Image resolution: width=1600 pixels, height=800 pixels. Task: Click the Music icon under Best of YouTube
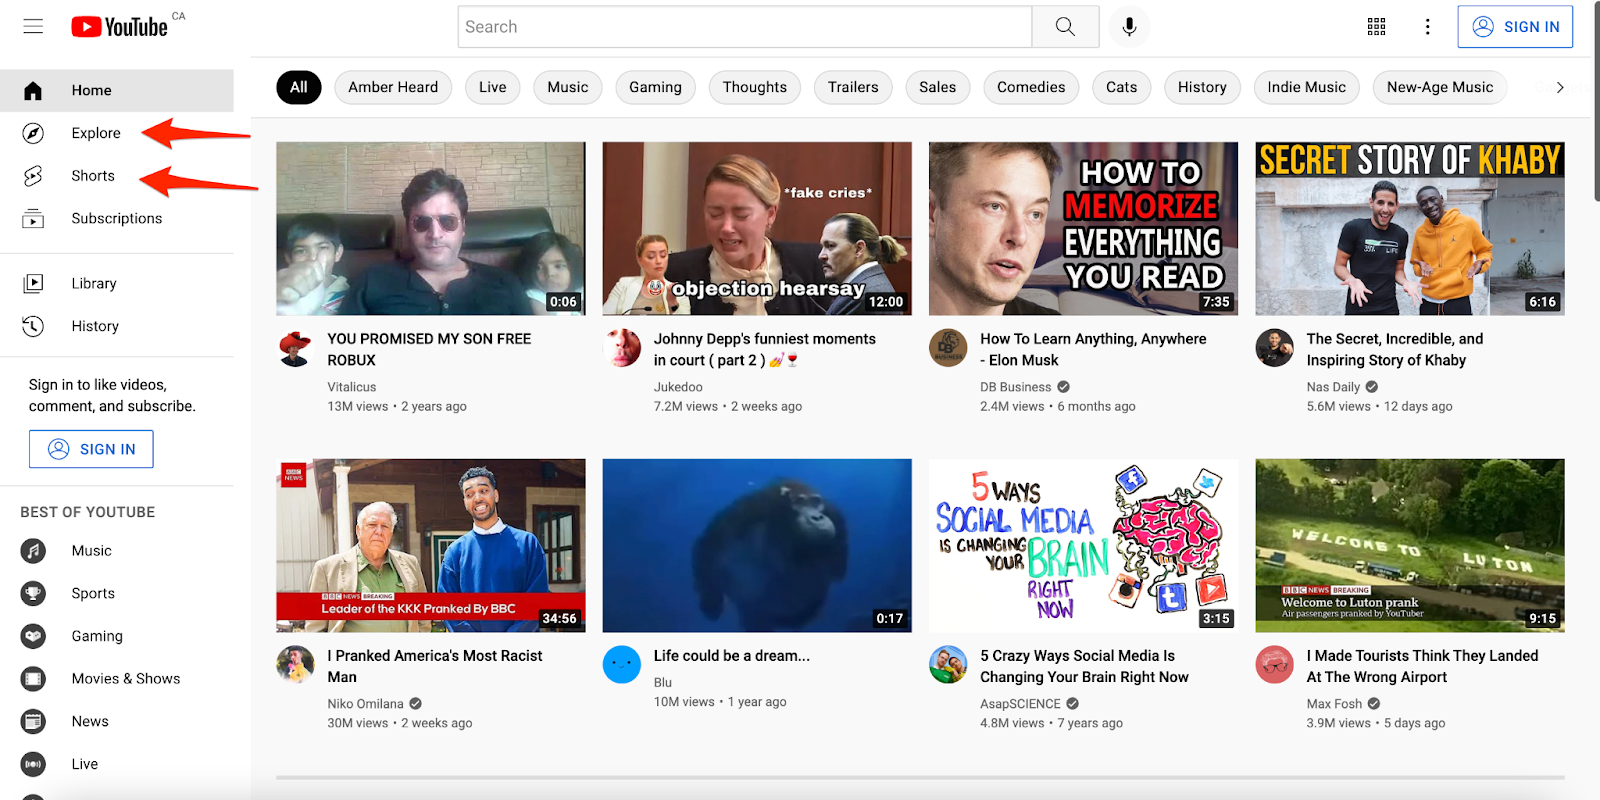pyautogui.click(x=33, y=551)
